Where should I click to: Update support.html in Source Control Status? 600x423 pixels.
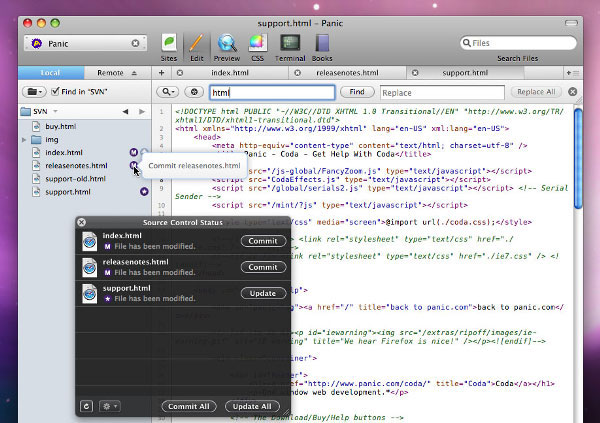263,293
